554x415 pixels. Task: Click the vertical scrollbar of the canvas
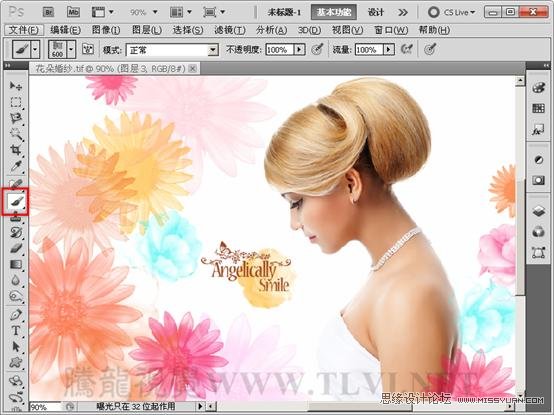(x=520, y=236)
